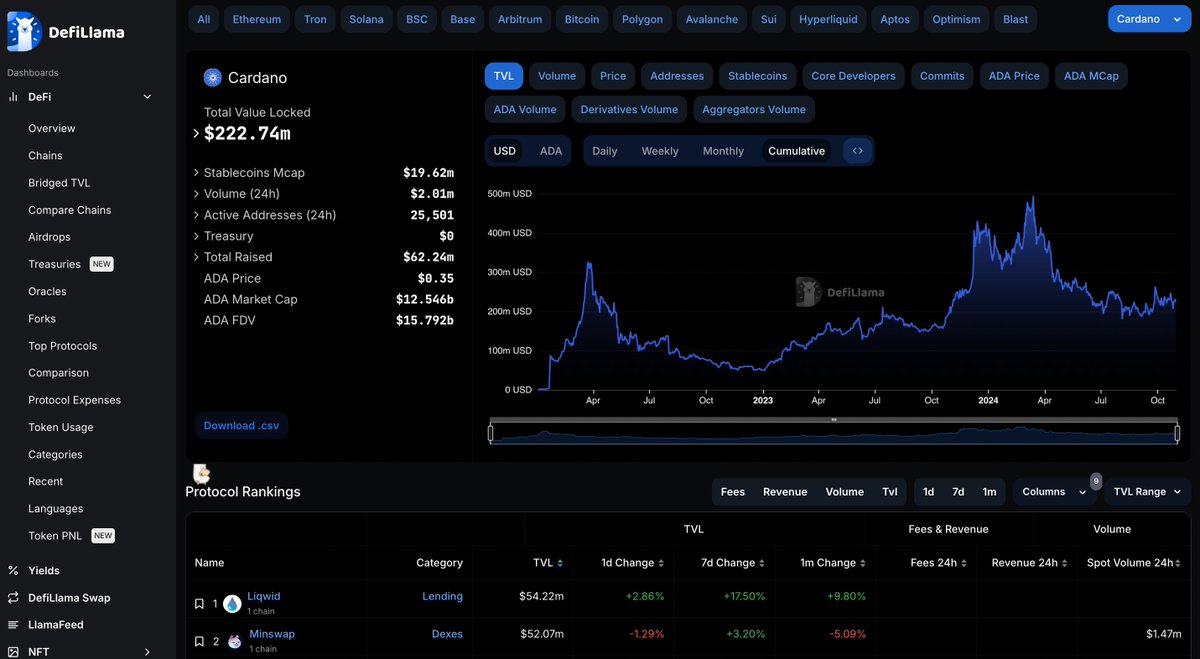
Task: Open Liqwid protocol page
Action: click(264, 596)
